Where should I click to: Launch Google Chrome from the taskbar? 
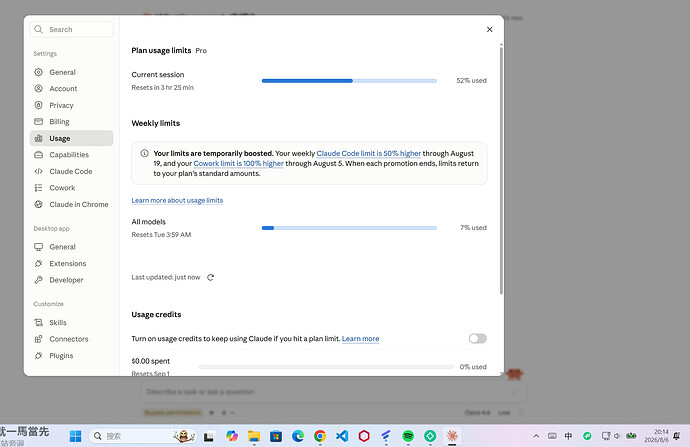[320, 436]
